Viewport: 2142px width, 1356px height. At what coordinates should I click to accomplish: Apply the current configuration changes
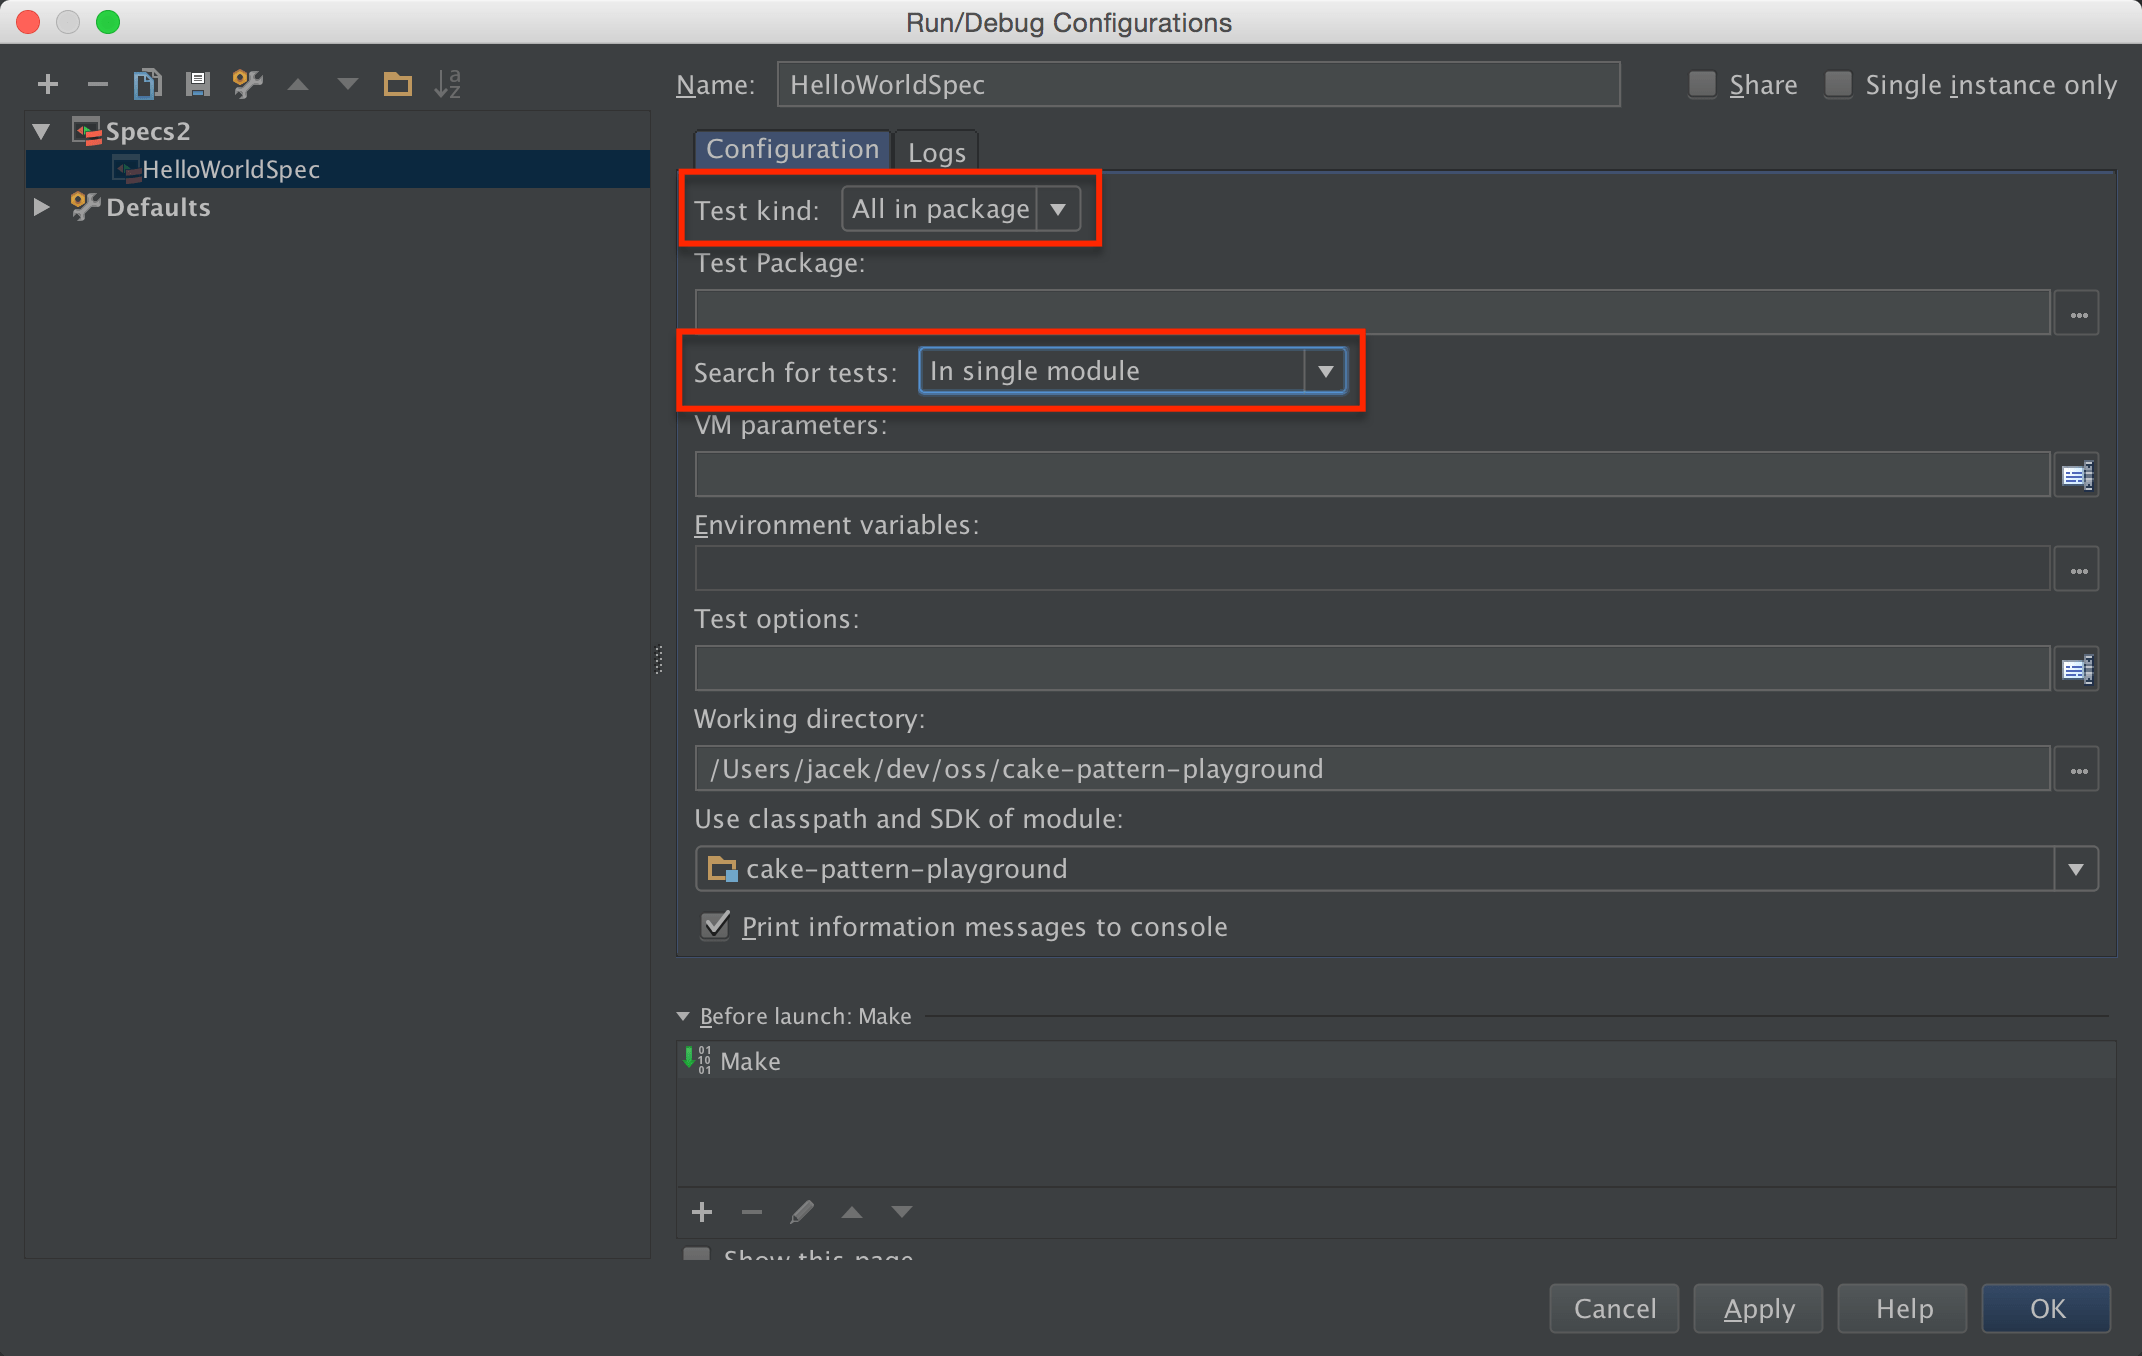tap(1757, 1308)
